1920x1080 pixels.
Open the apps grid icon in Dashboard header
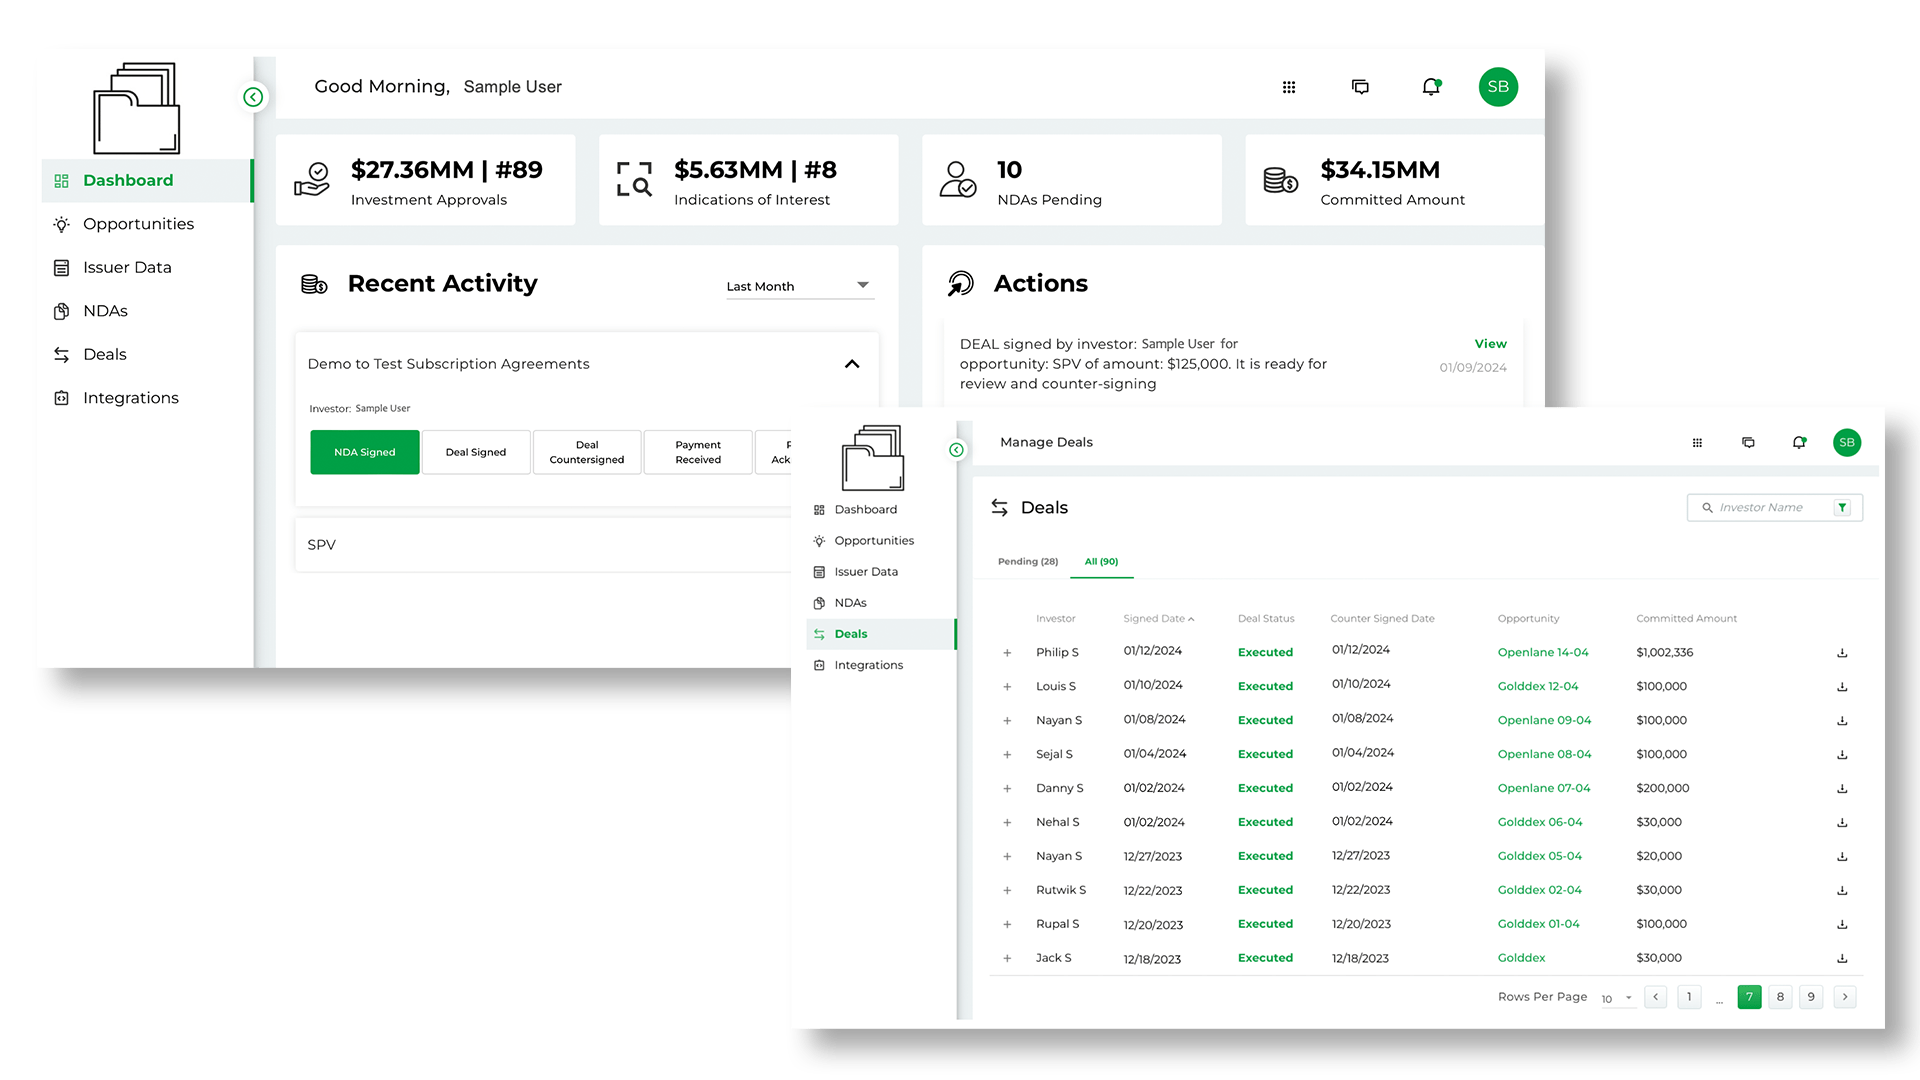[1289, 87]
